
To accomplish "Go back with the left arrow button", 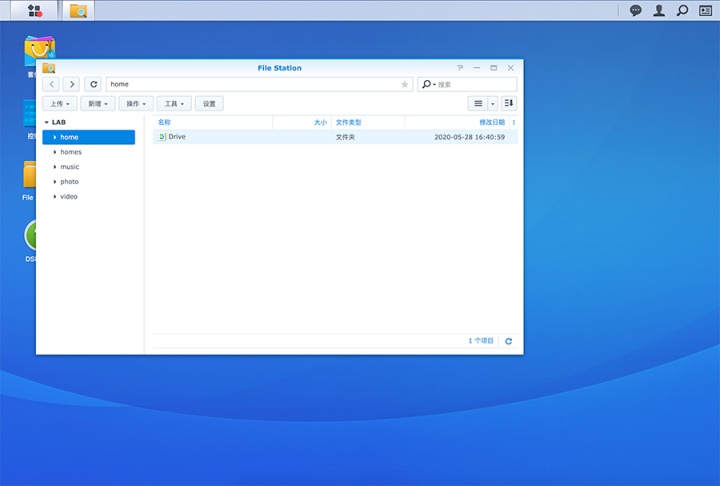I will point(52,85).
